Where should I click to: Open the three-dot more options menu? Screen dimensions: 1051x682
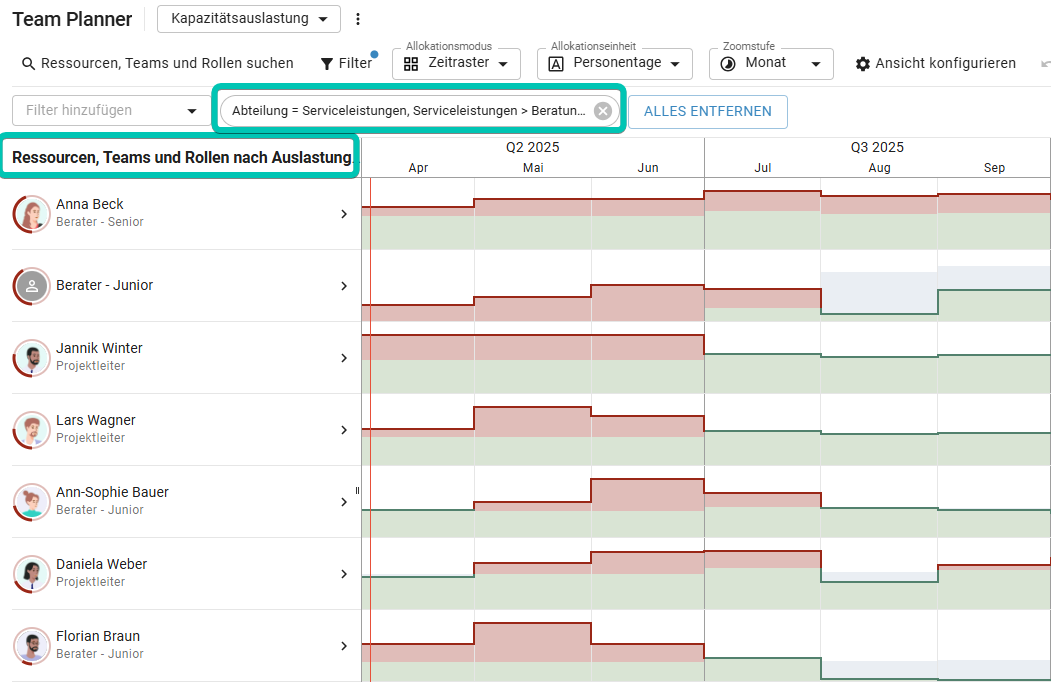point(358,19)
